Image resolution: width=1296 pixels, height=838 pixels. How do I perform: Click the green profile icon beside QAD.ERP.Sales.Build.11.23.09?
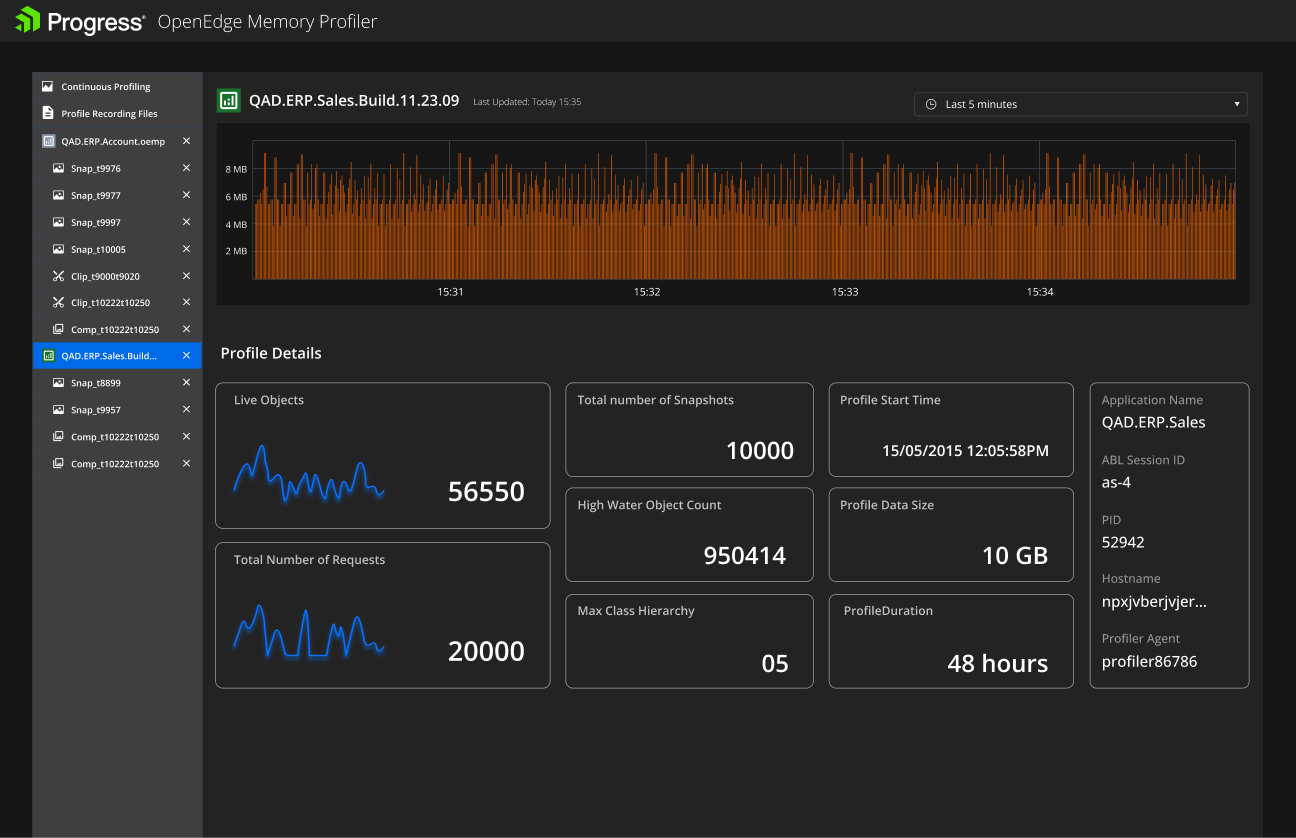pos(229,100)
